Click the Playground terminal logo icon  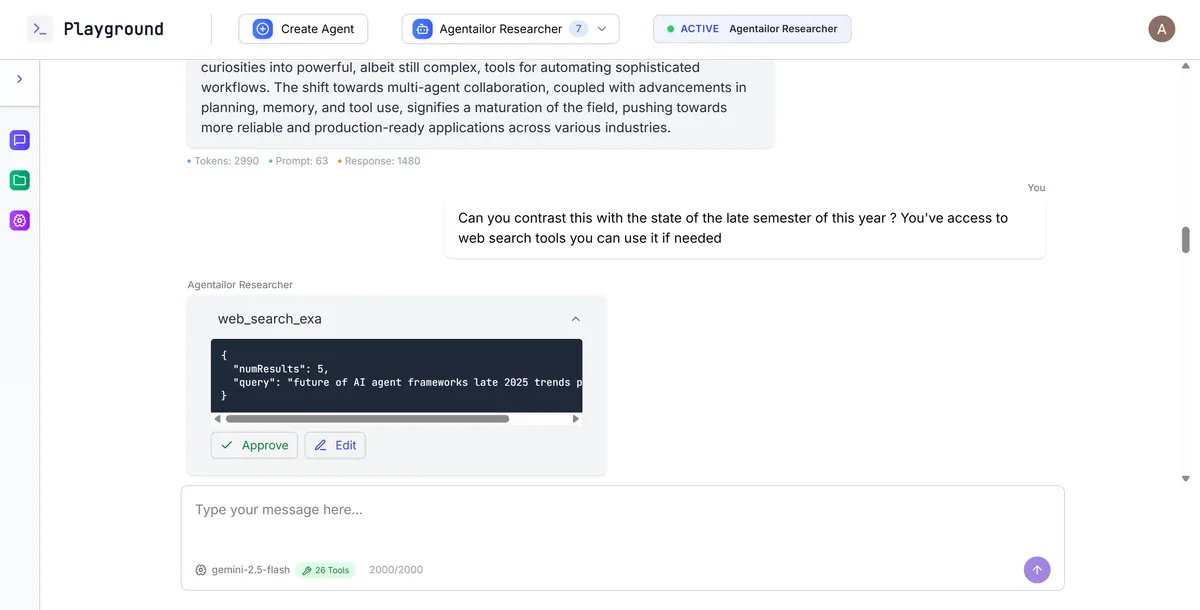[40, 29]
